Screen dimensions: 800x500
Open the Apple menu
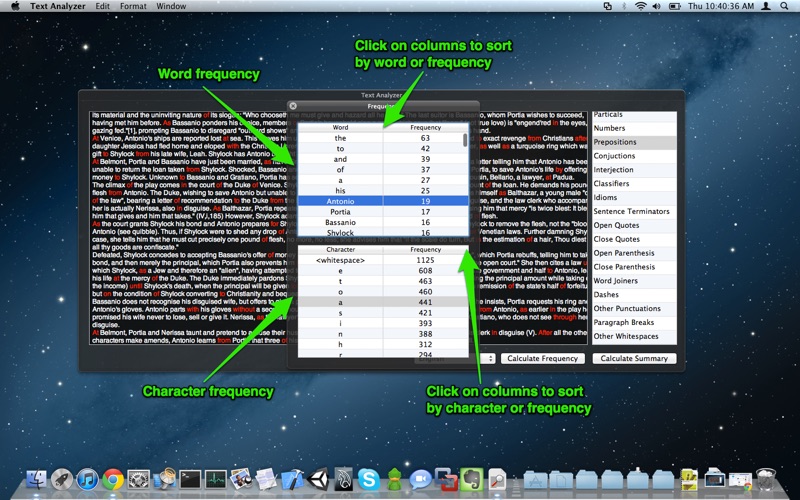pos(15,6)
